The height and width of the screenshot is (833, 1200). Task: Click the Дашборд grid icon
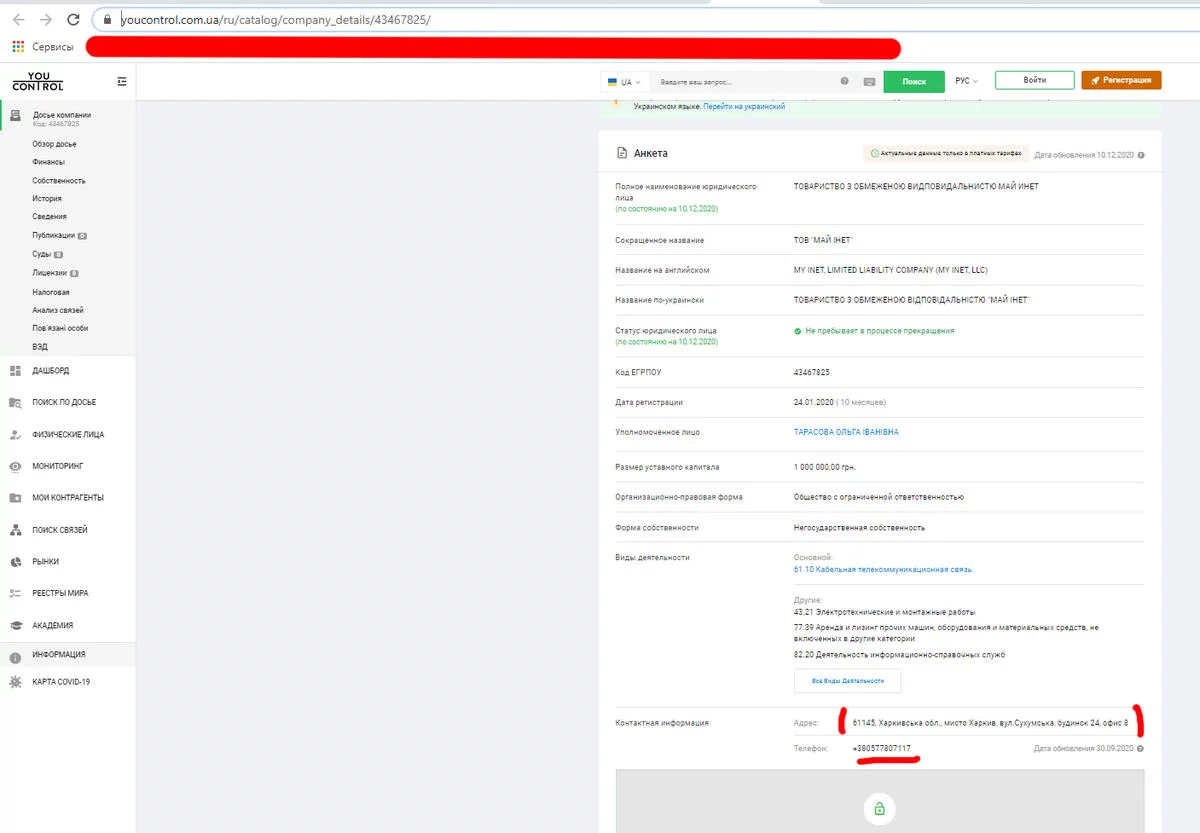(15, 371)
